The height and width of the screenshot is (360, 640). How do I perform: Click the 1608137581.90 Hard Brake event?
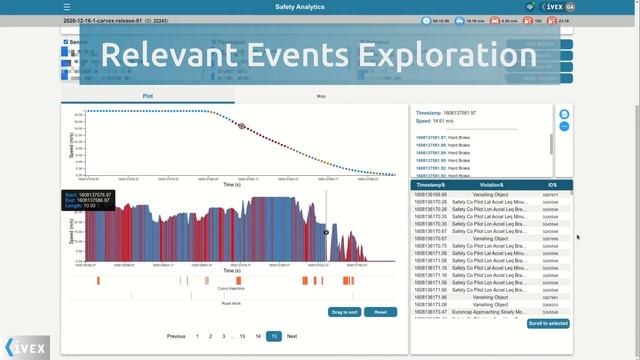pyautogui.click(x=443, y=161)
